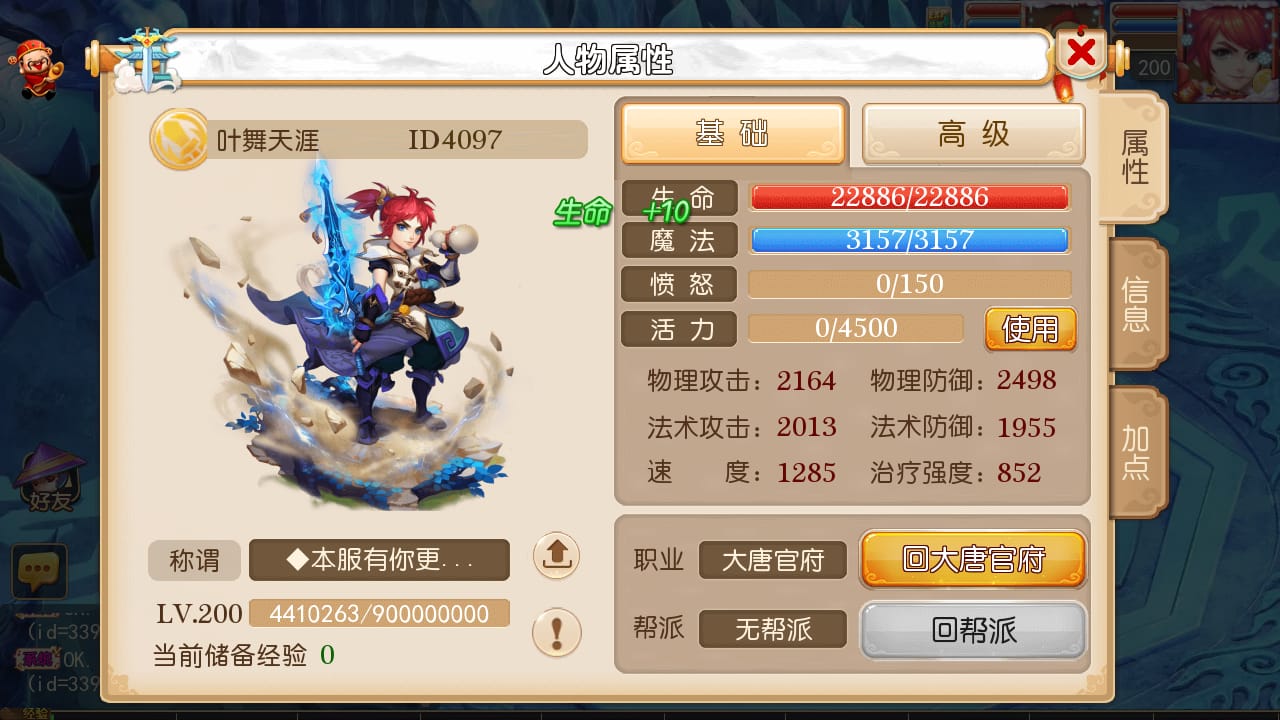Click the 回帮派 button

click(973, 630)
